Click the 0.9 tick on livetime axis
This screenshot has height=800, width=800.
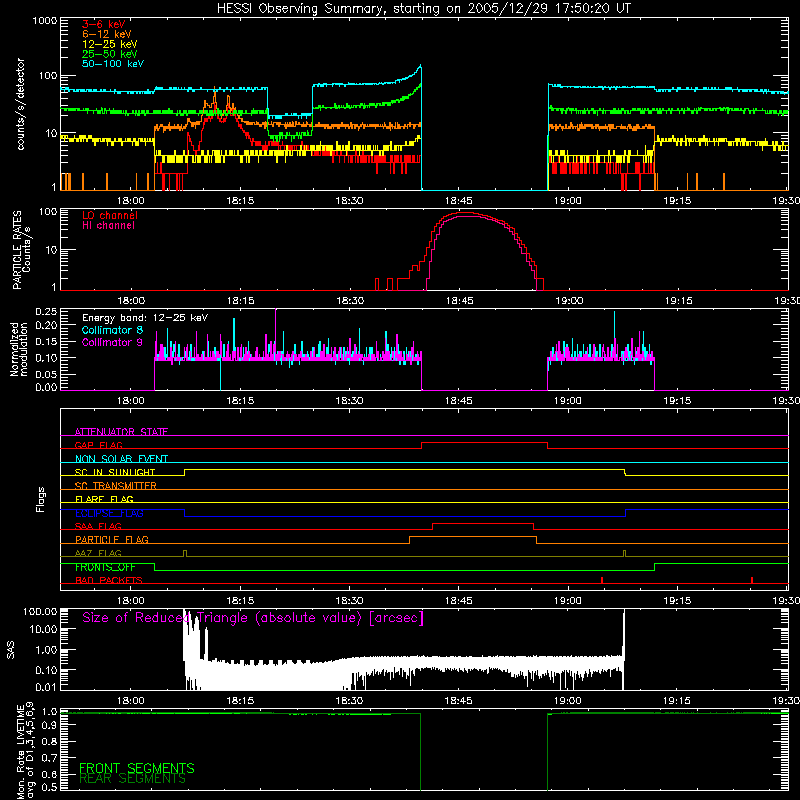point(49,726)
